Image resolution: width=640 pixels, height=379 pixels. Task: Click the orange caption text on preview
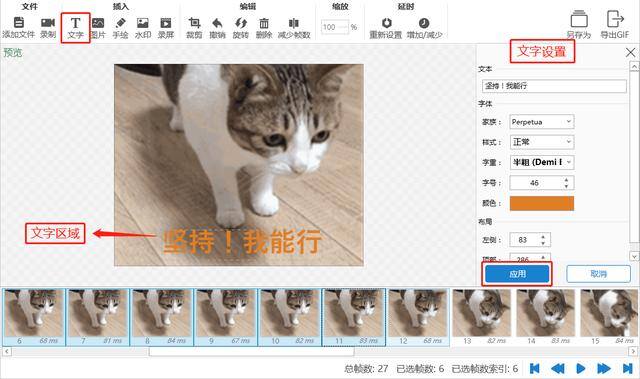[x=242, y=242]
